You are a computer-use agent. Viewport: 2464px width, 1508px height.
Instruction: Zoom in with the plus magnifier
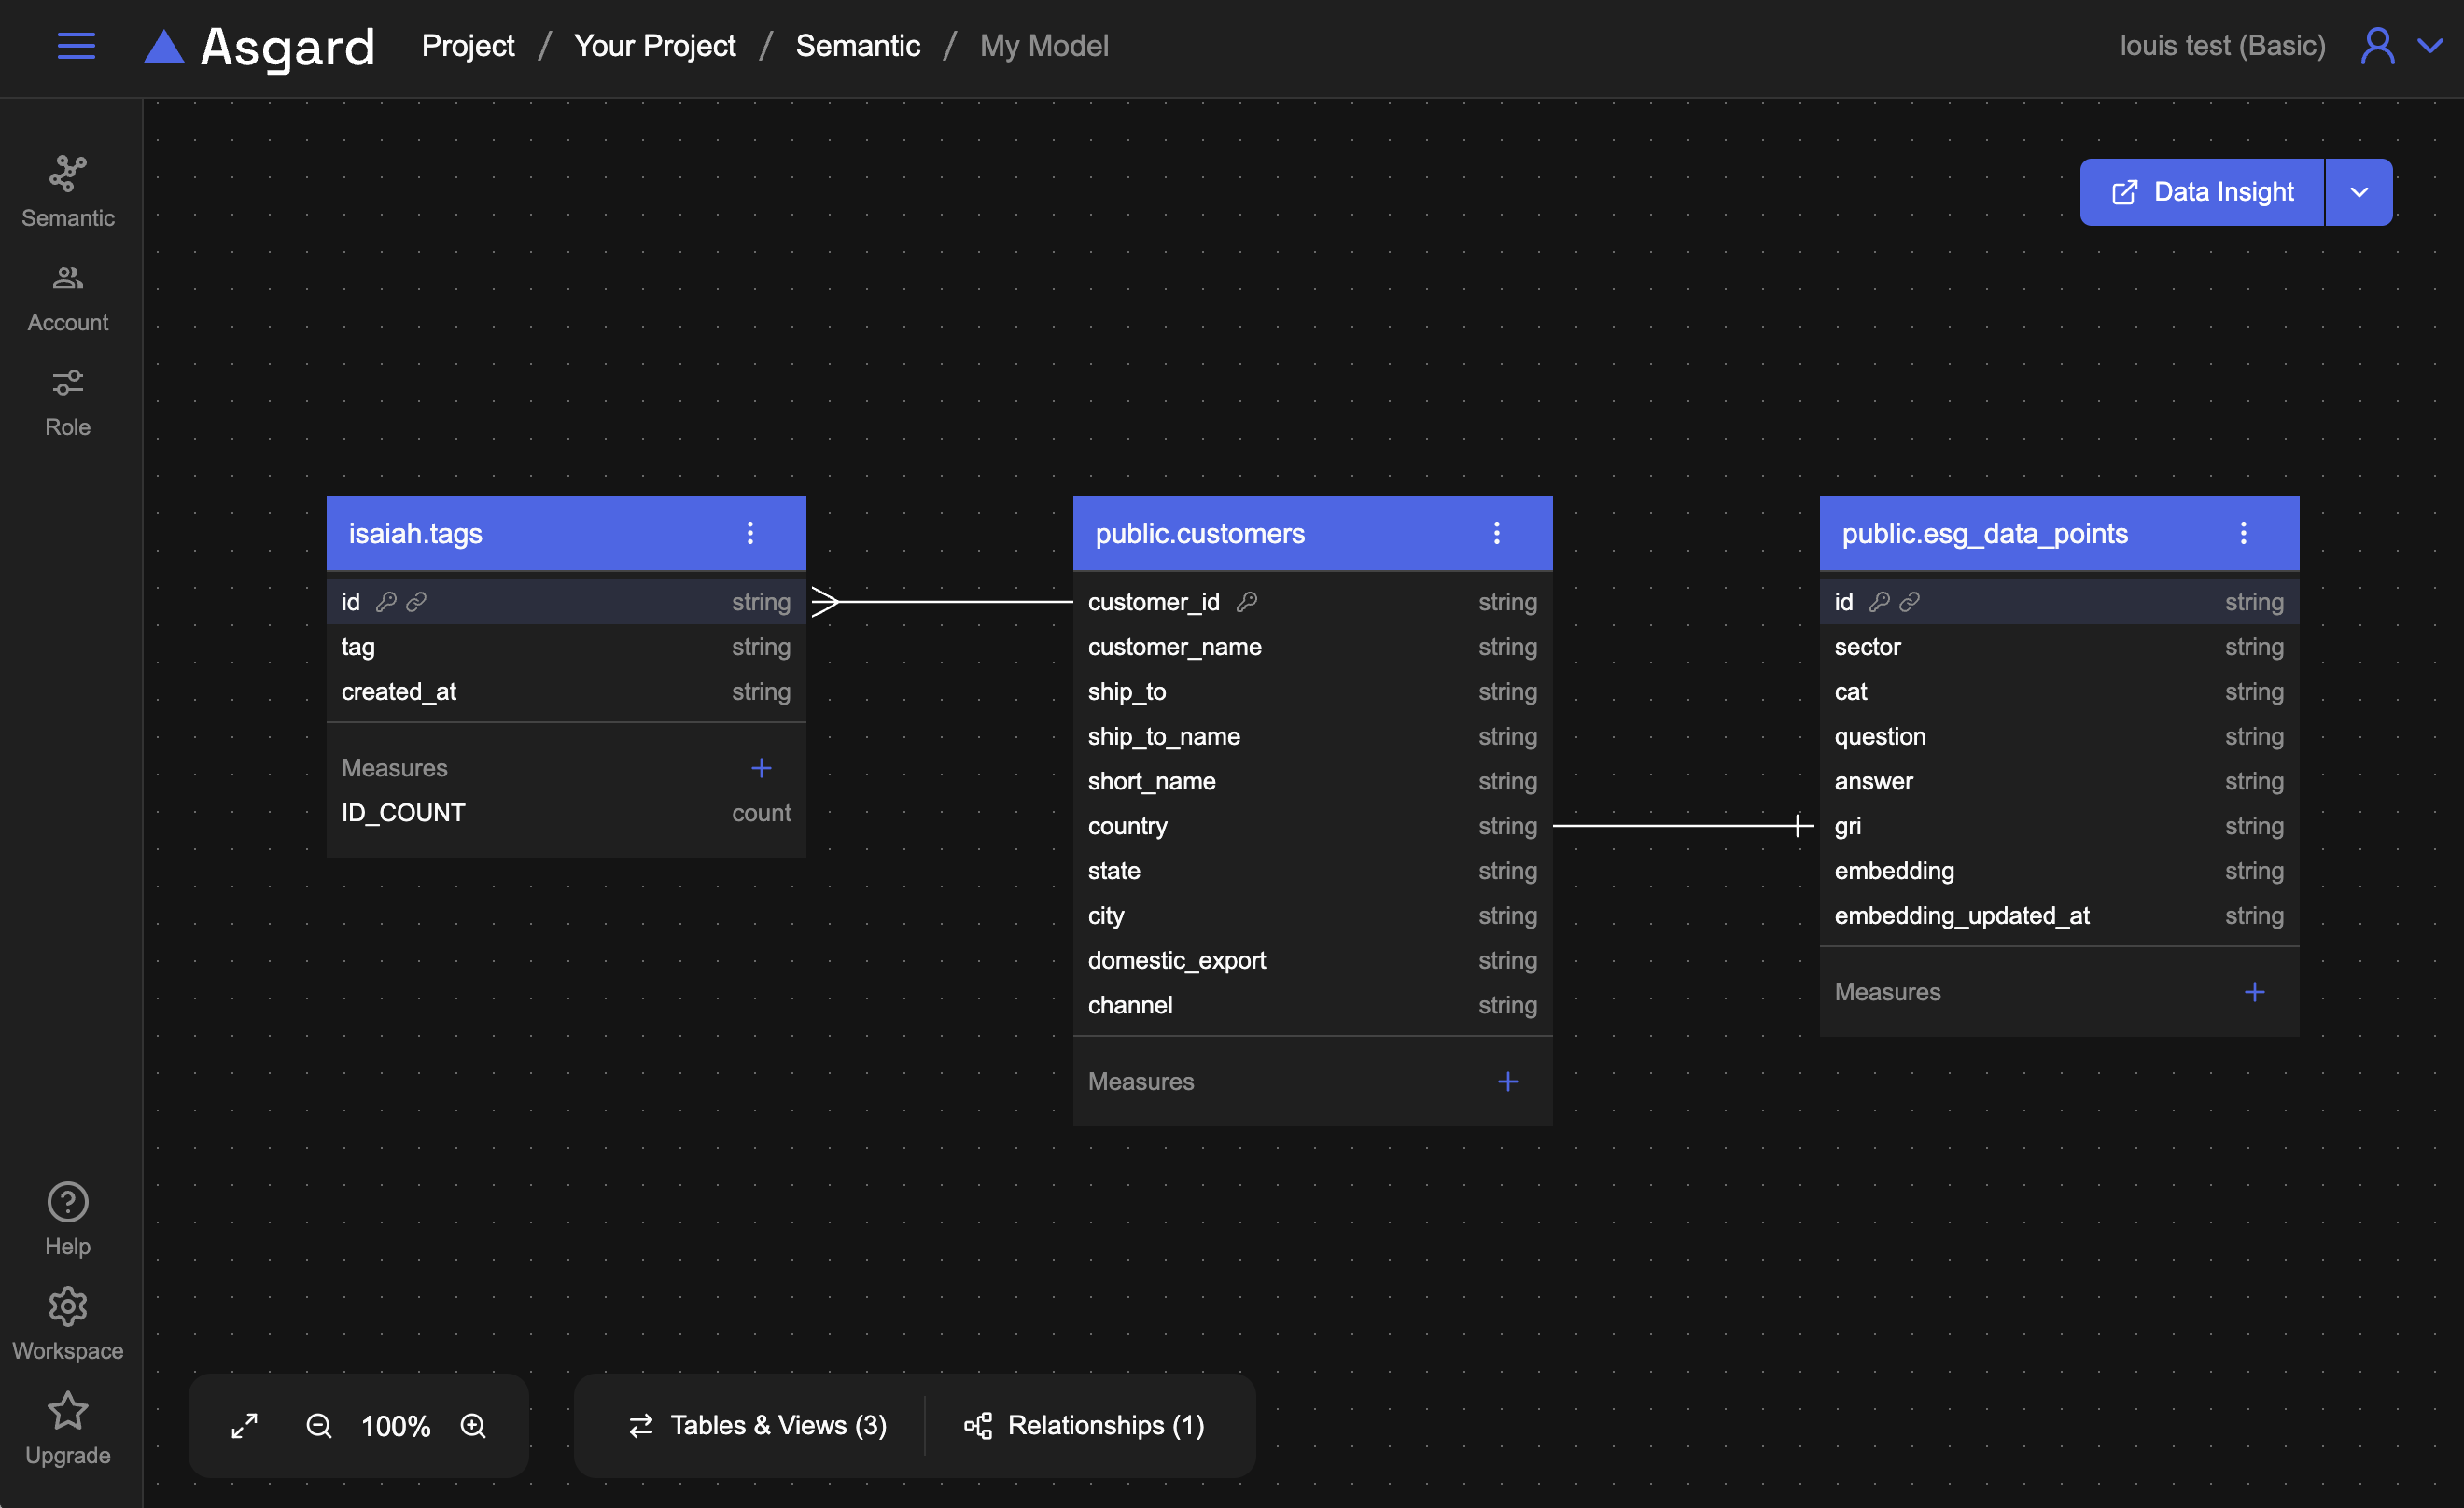pyautogui.click(x=473, y=1425)
